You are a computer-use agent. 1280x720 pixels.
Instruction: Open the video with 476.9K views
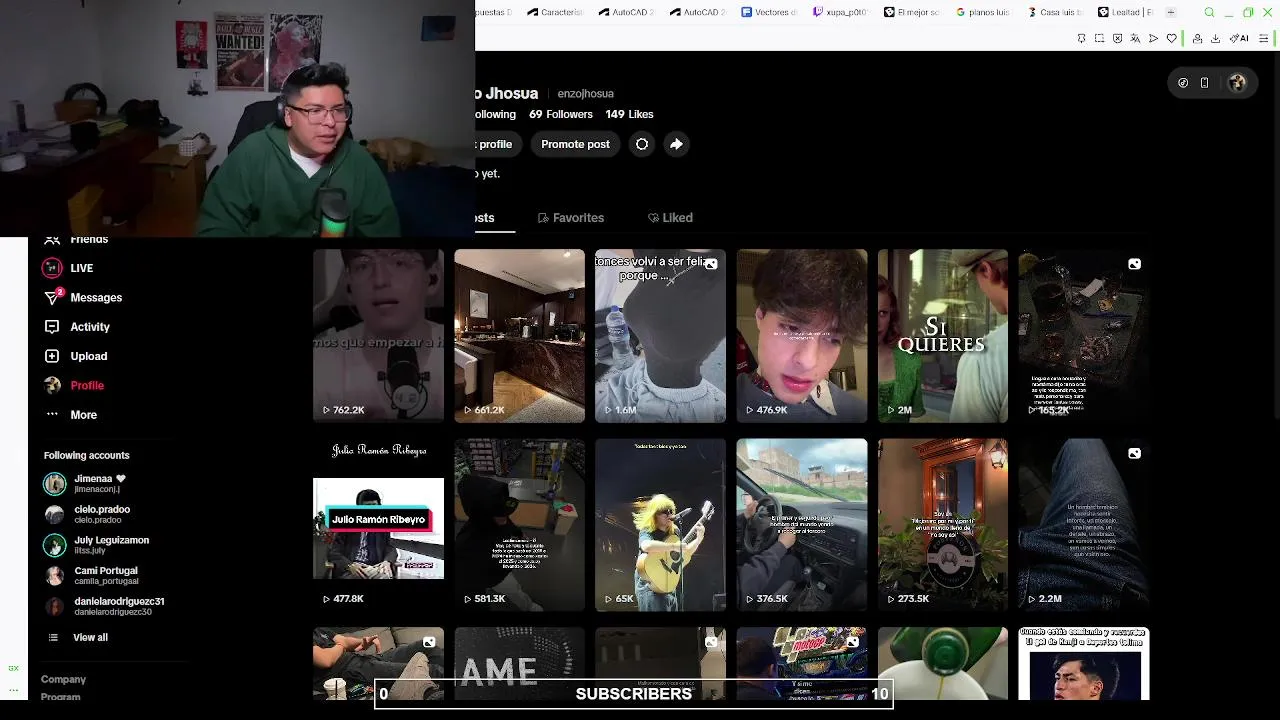pyautogui.click(x=802, y=336)
